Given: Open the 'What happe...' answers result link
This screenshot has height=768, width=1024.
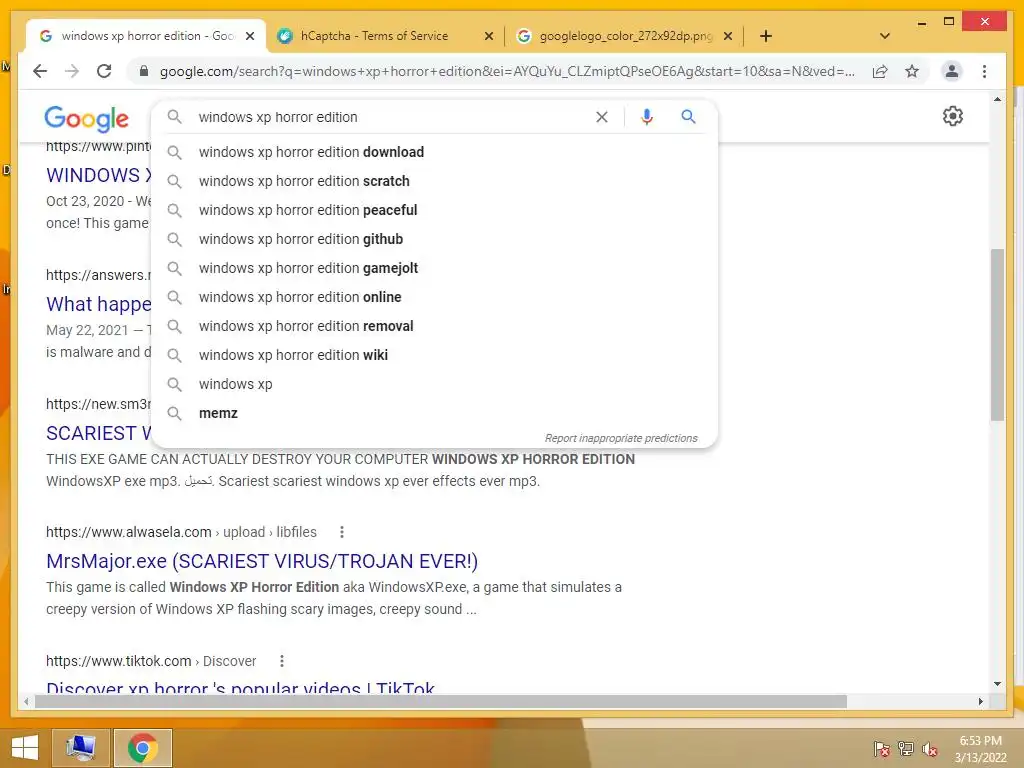Looking at the screenshot, I should point(99,304).
